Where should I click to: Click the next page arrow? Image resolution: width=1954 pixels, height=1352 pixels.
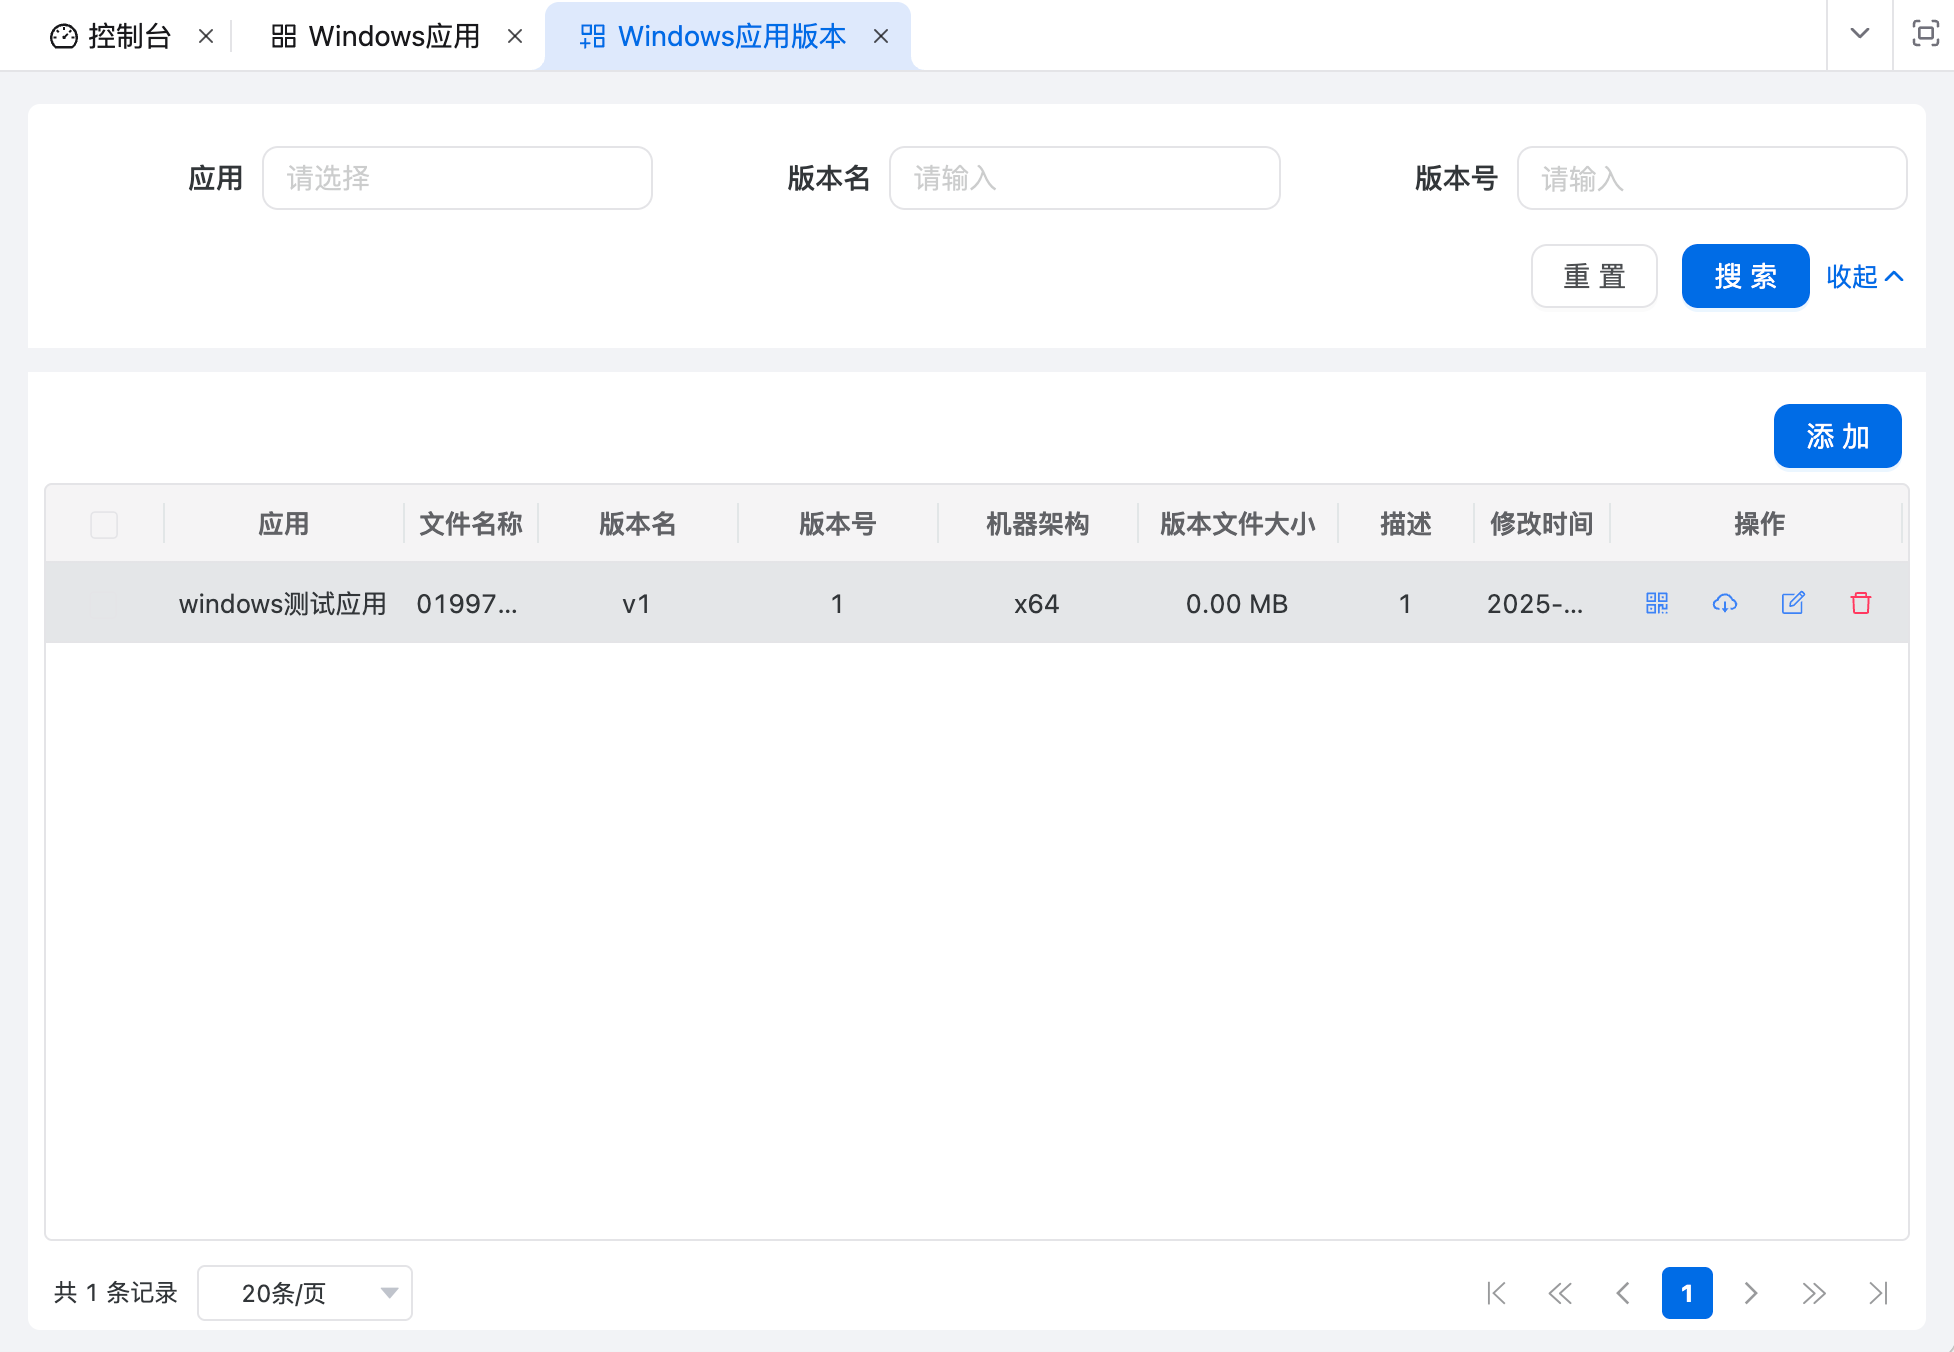(x=1751, y=1293)
